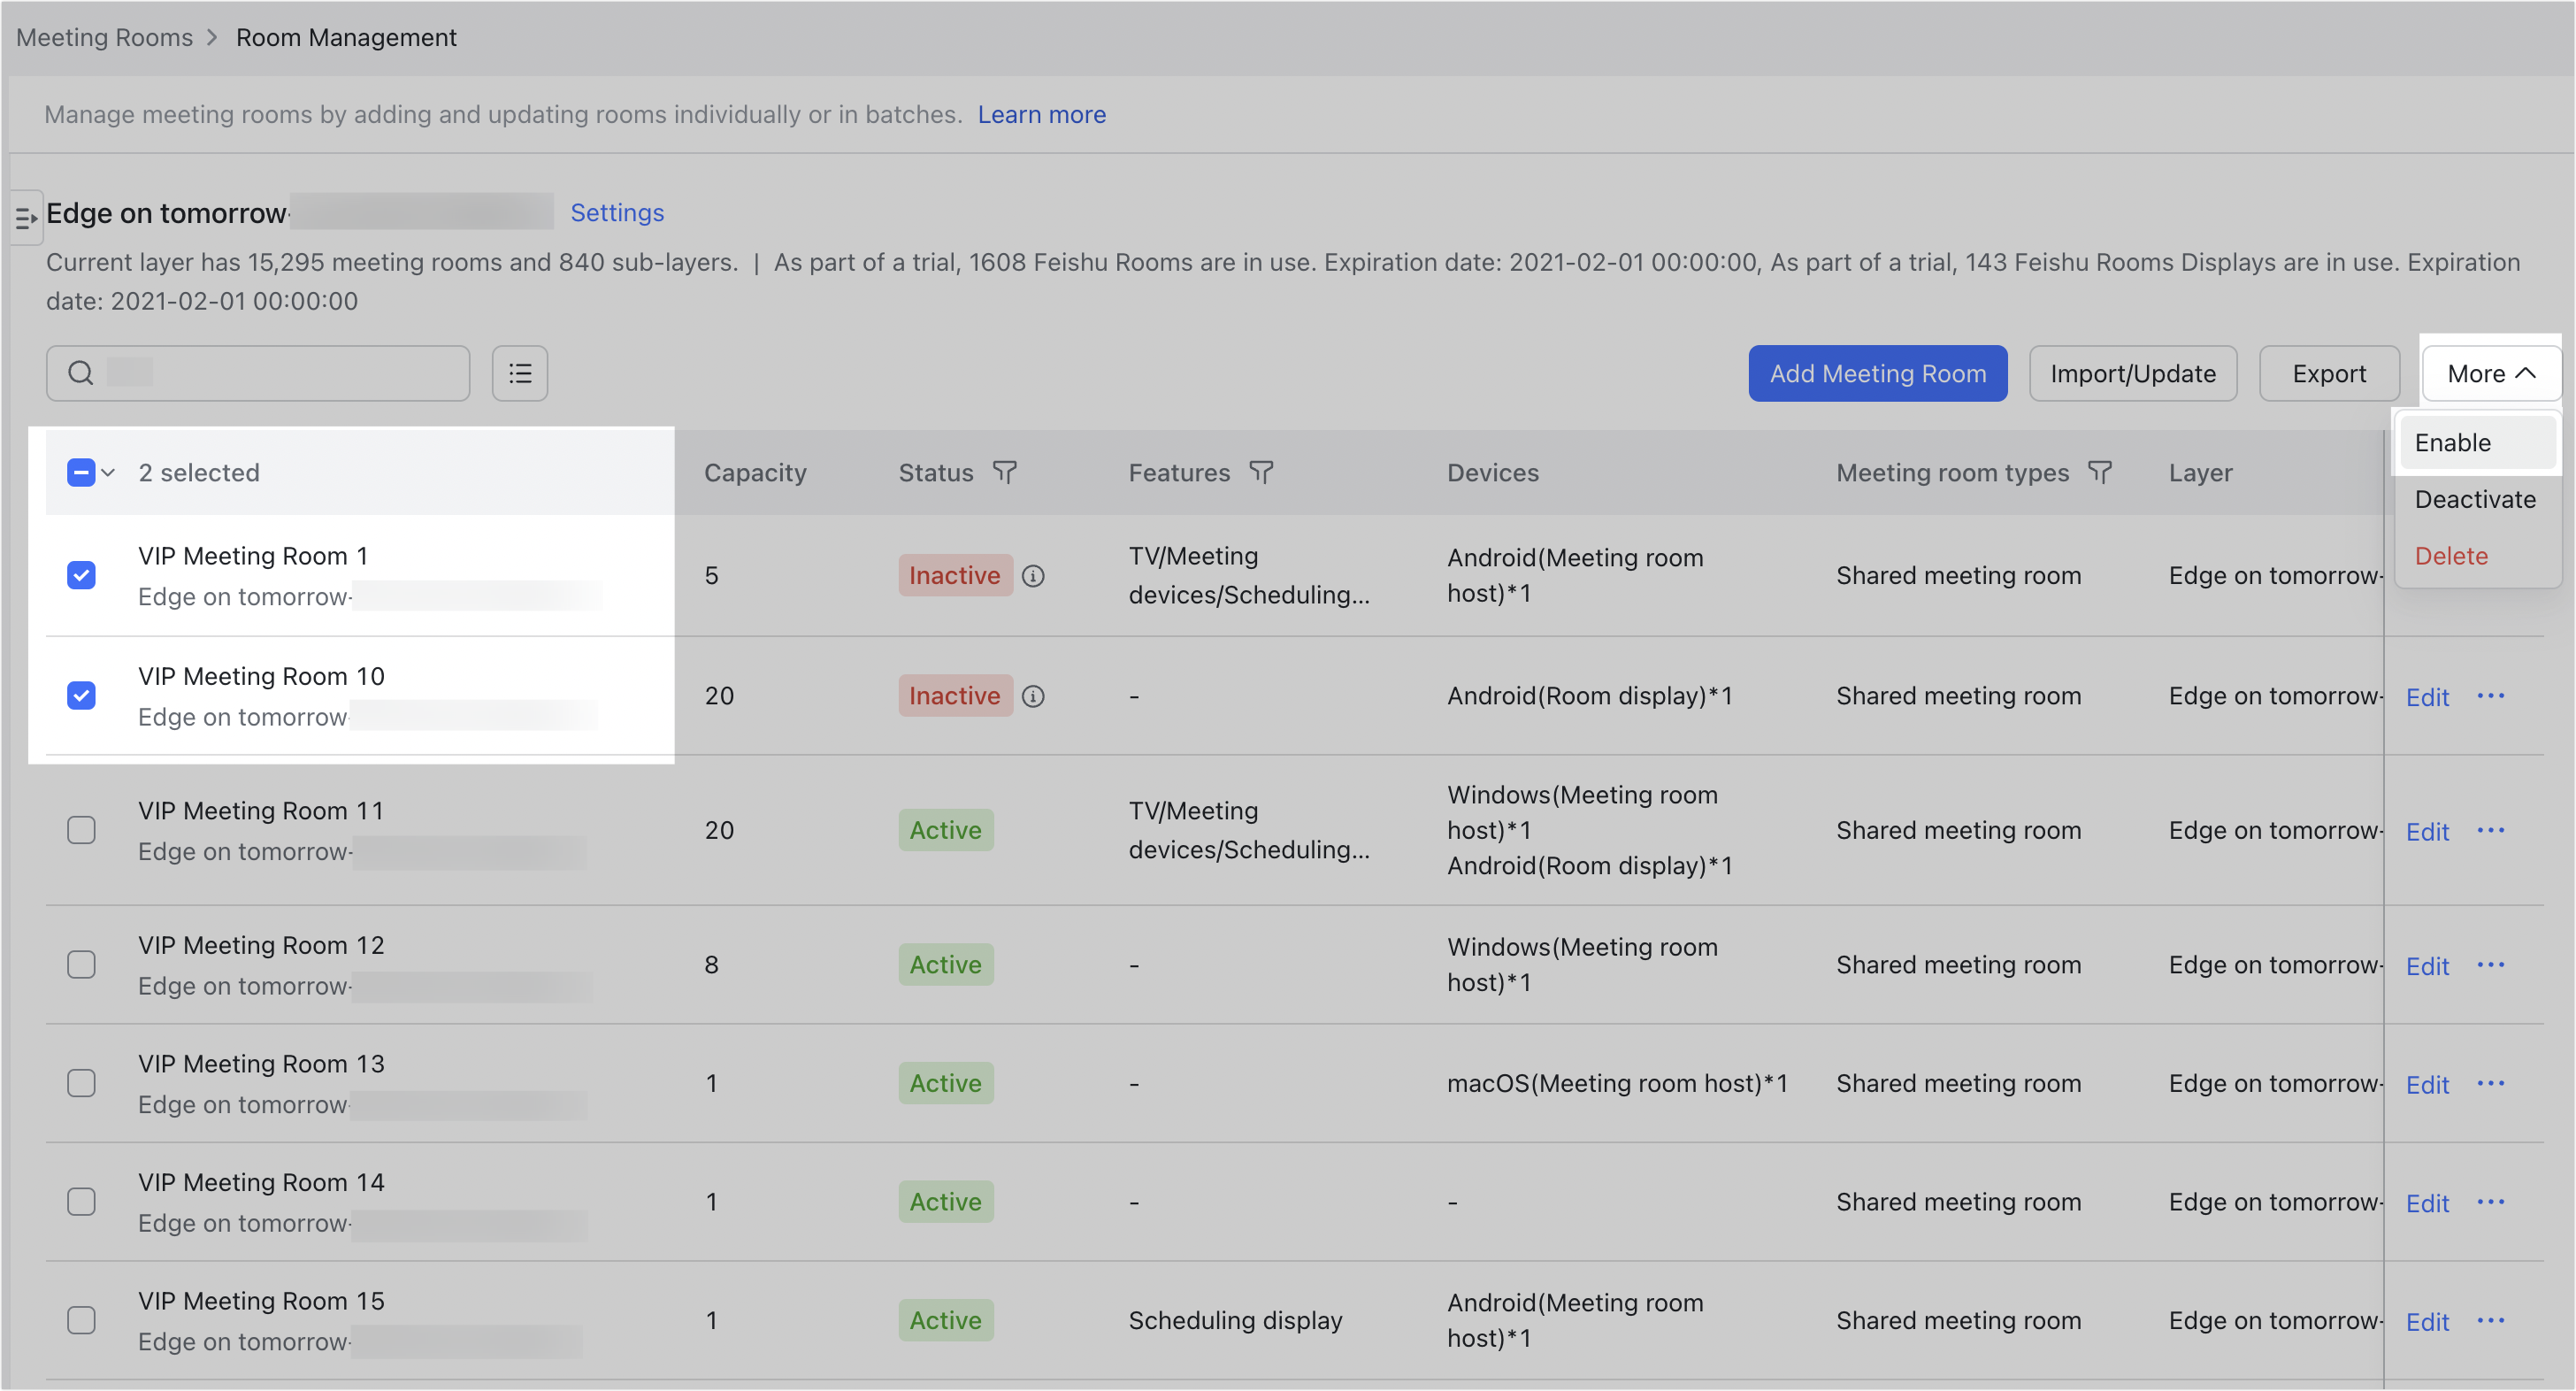Expand the selection dropdown arrow next to 2 selected

(x=108, y=472)
